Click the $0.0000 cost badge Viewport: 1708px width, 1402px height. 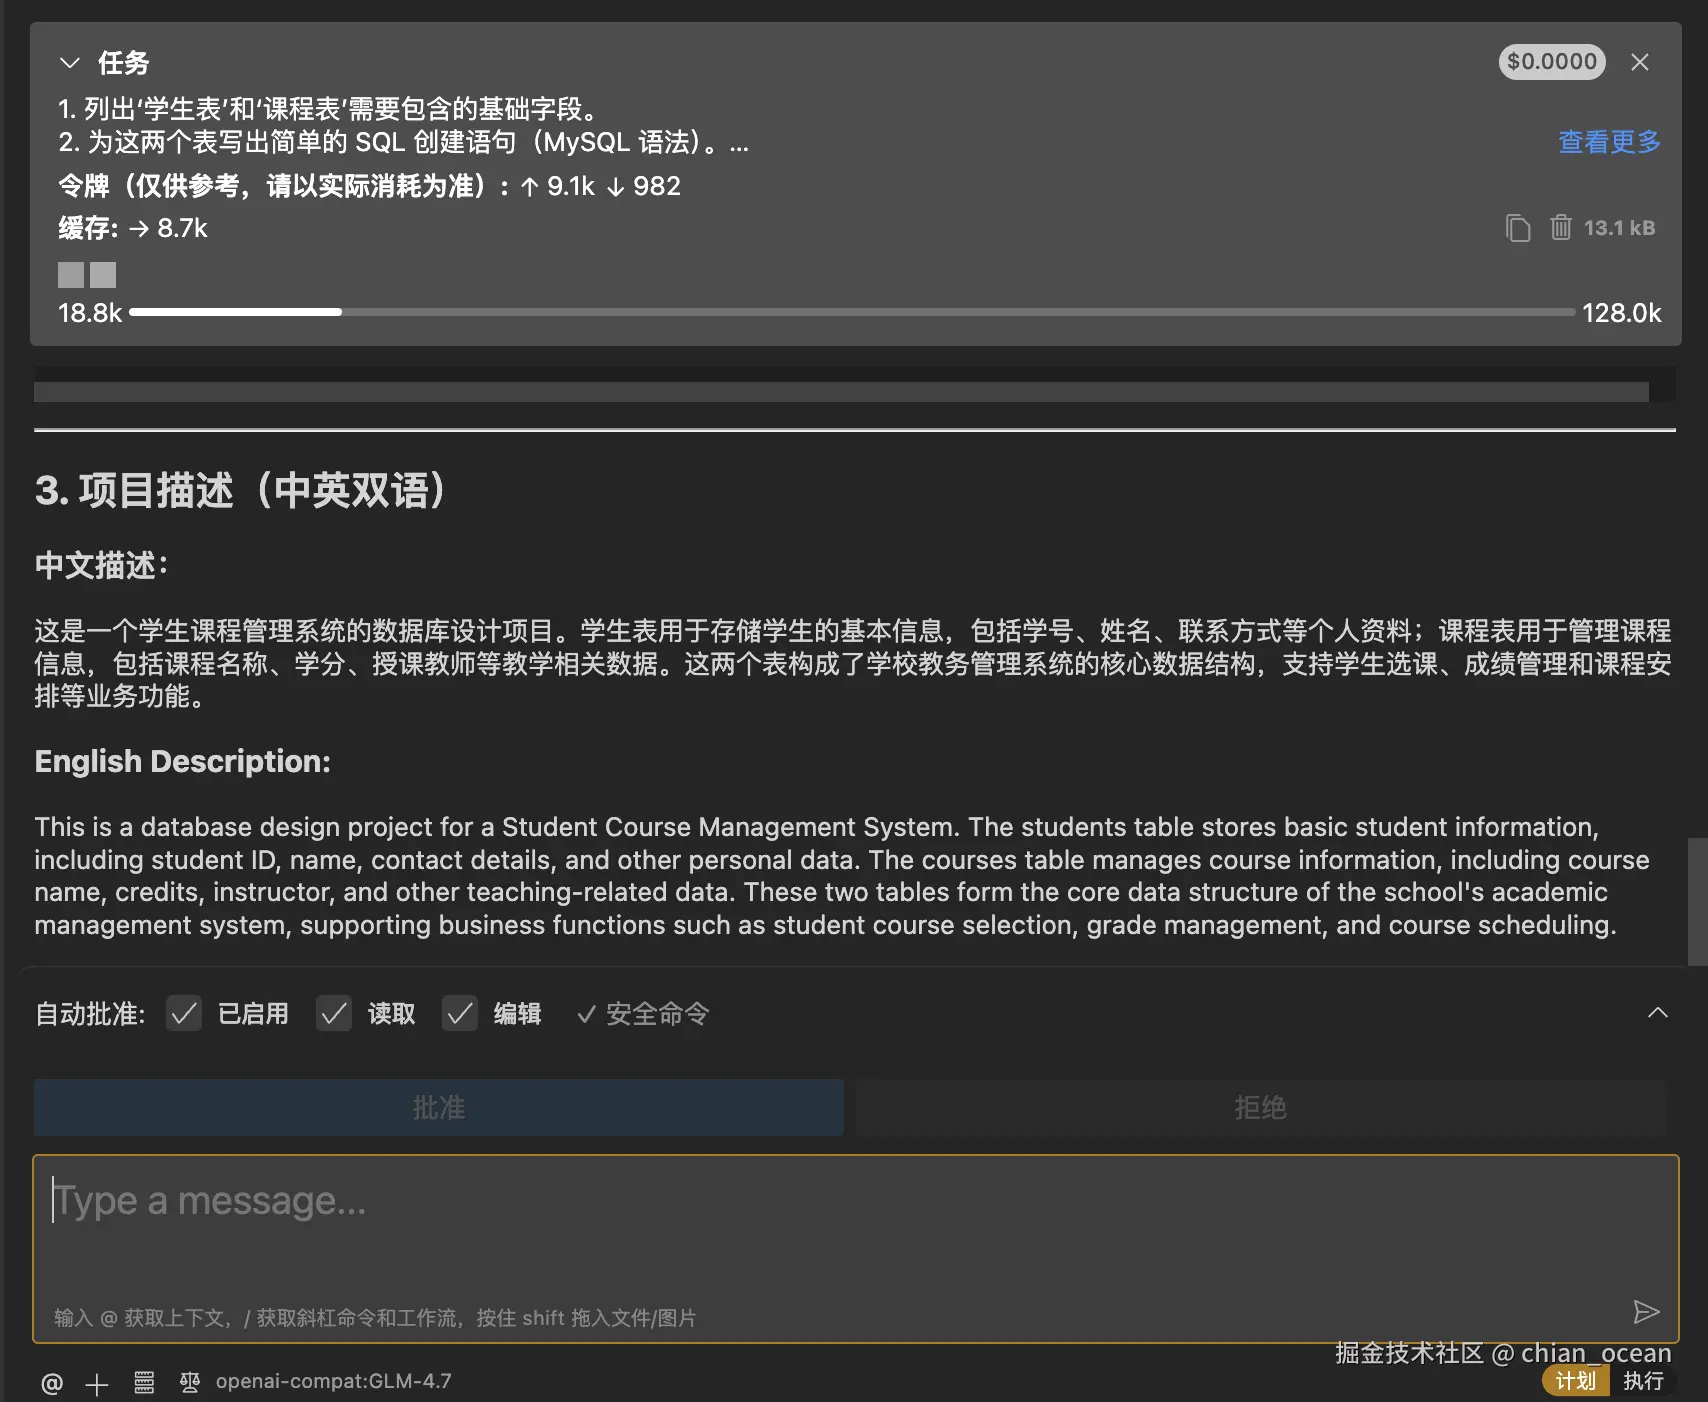(x=1552, y=62)
